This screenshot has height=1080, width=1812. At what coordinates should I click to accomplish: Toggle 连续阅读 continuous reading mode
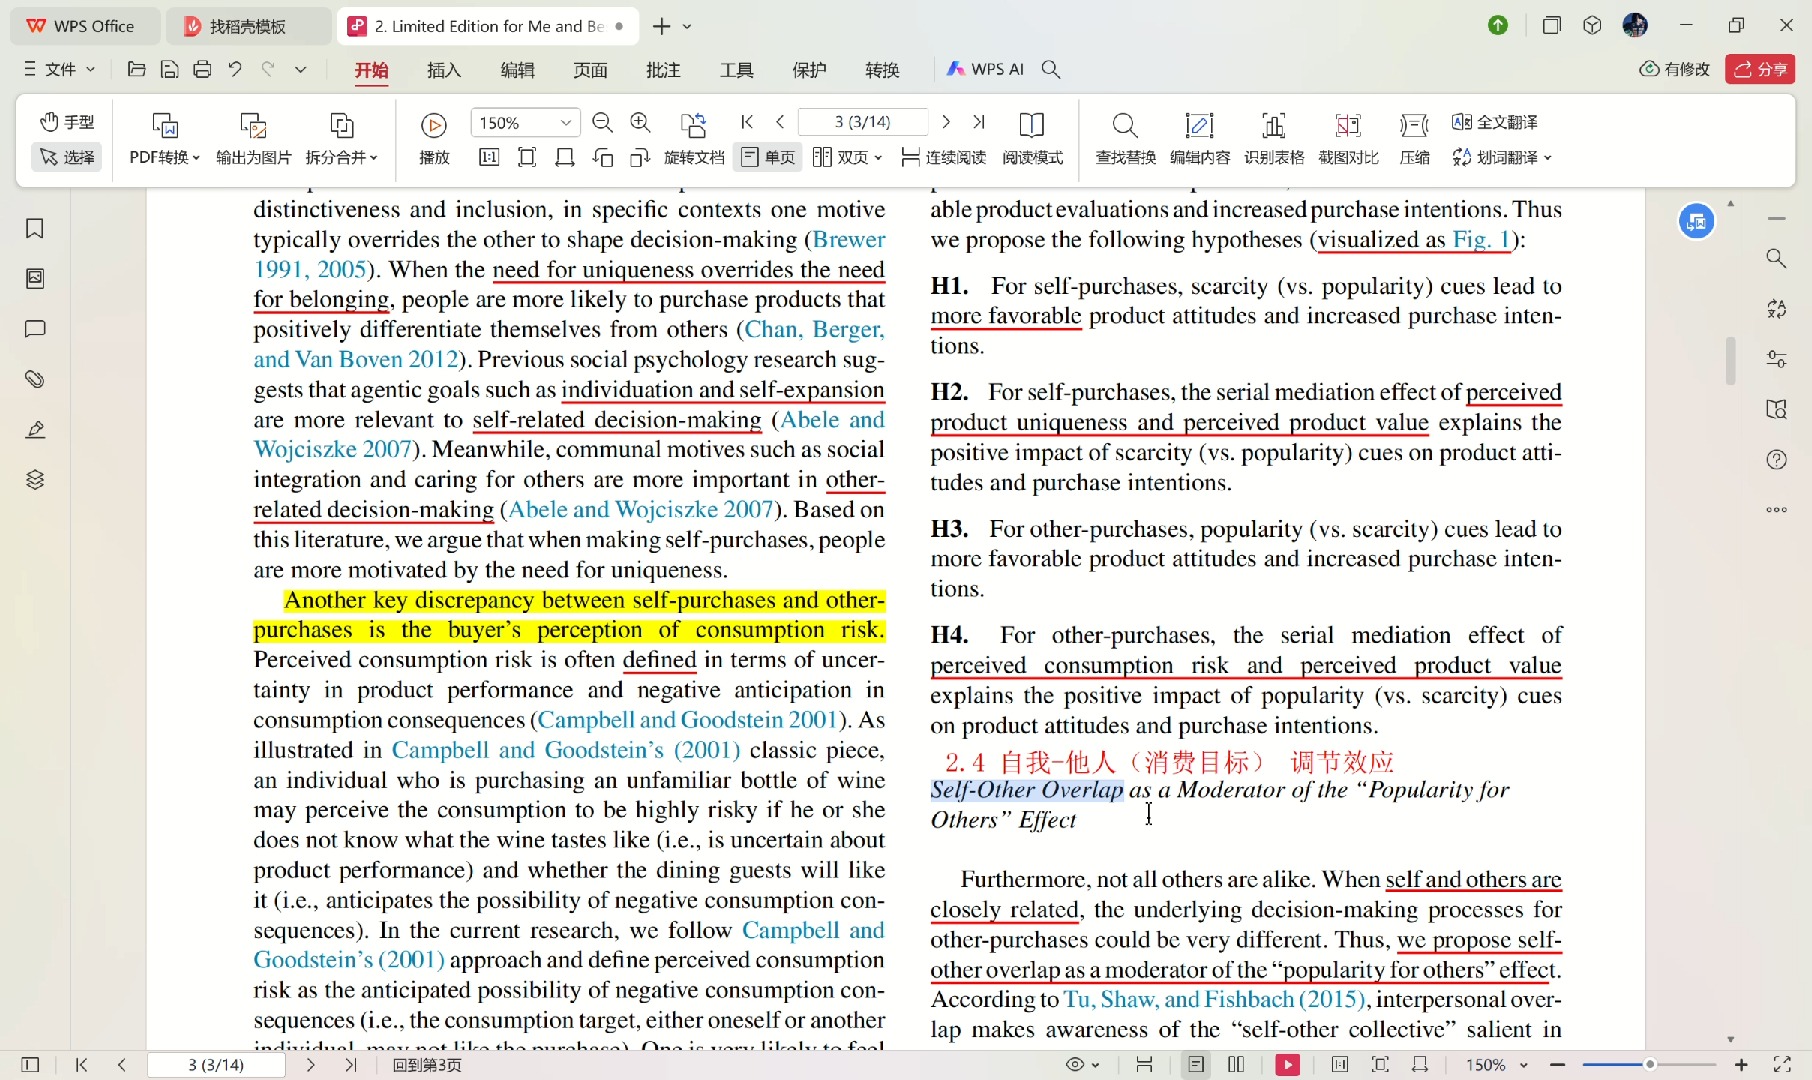(943, 157)
